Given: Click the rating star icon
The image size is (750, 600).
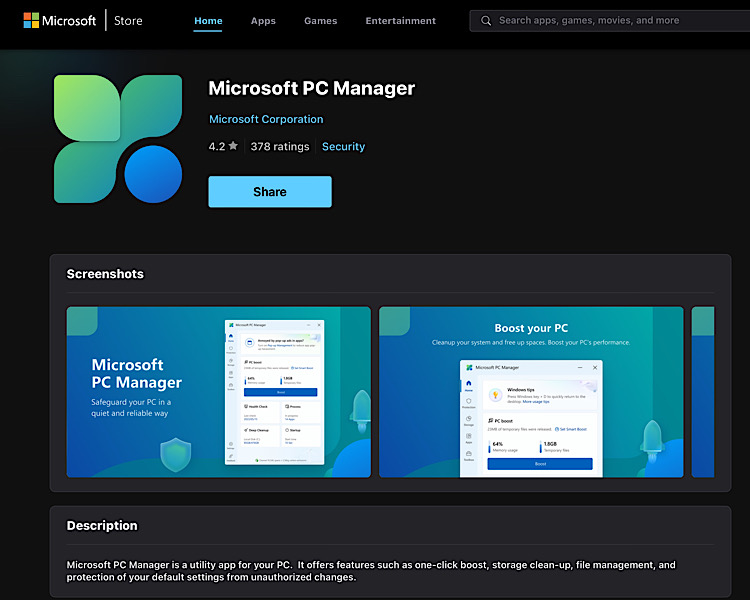Looking at the screenshot, I should 233,145.
